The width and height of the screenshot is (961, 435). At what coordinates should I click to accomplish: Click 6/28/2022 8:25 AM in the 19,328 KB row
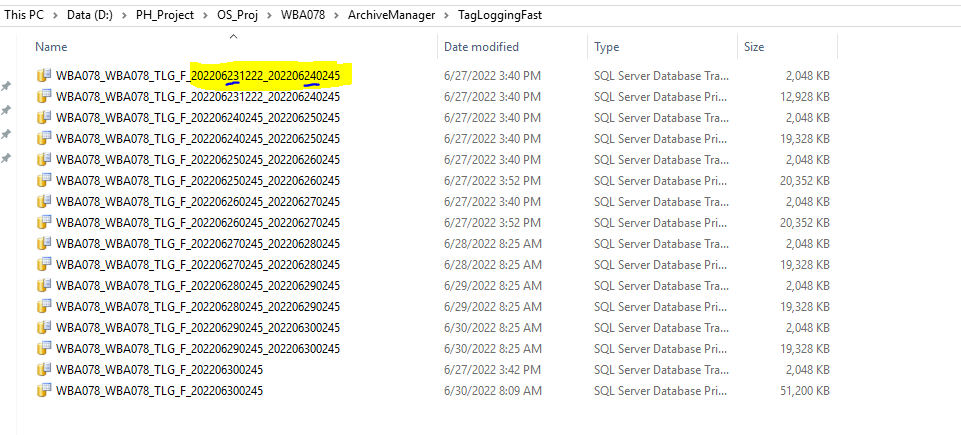point(493,265)
